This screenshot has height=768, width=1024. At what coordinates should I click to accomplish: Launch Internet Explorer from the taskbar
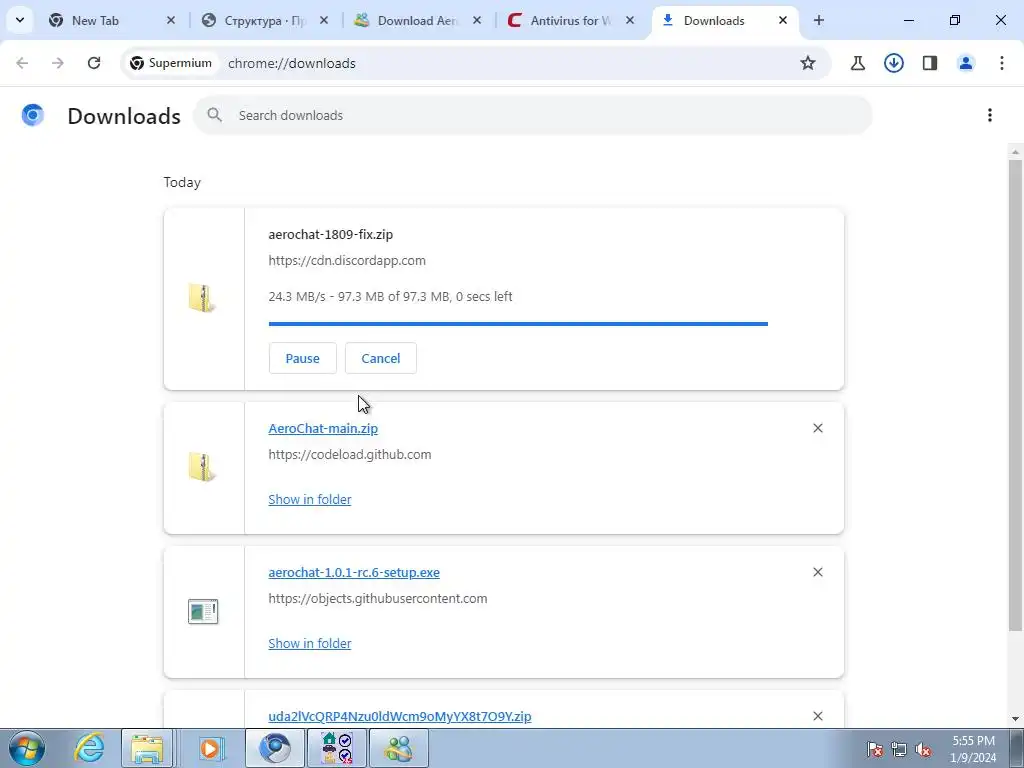[89, 748]
